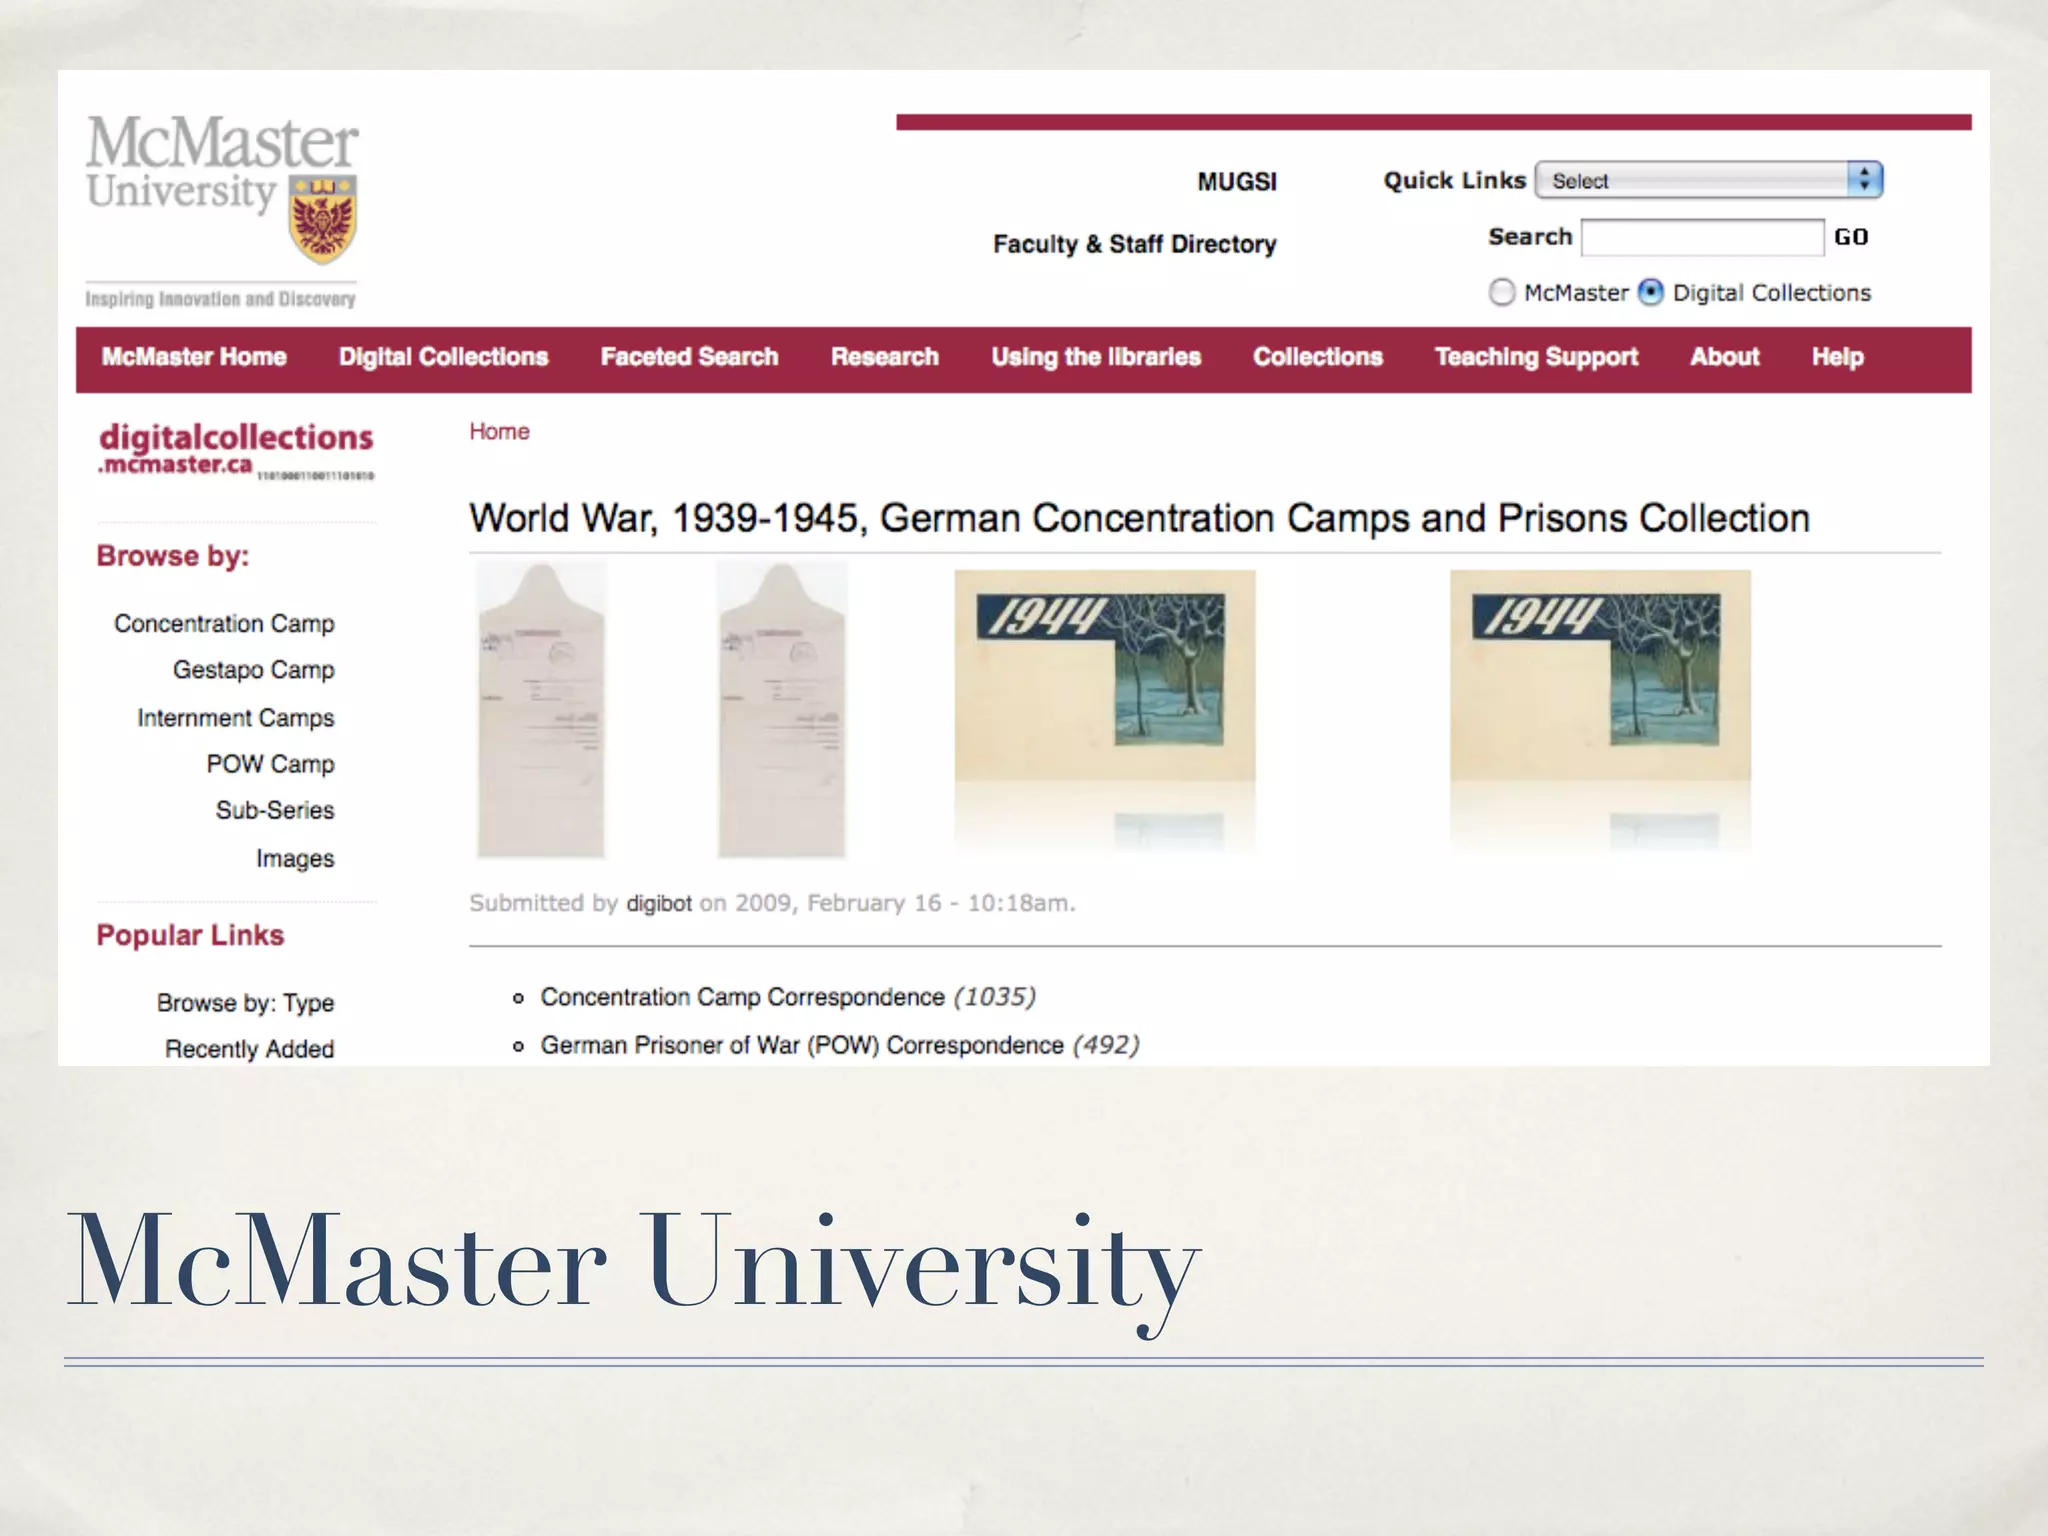Viewport: 2048px width, 1536px height.
Task: Browse by POW Camp
Action: click(270, 764)
